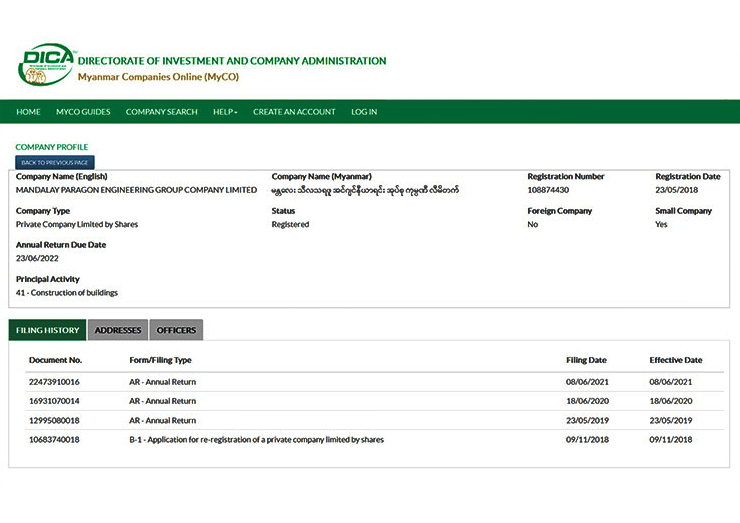Open CREATE AN ACCOUNT page
The image size is (740, 523).
(x=294, y=112)
